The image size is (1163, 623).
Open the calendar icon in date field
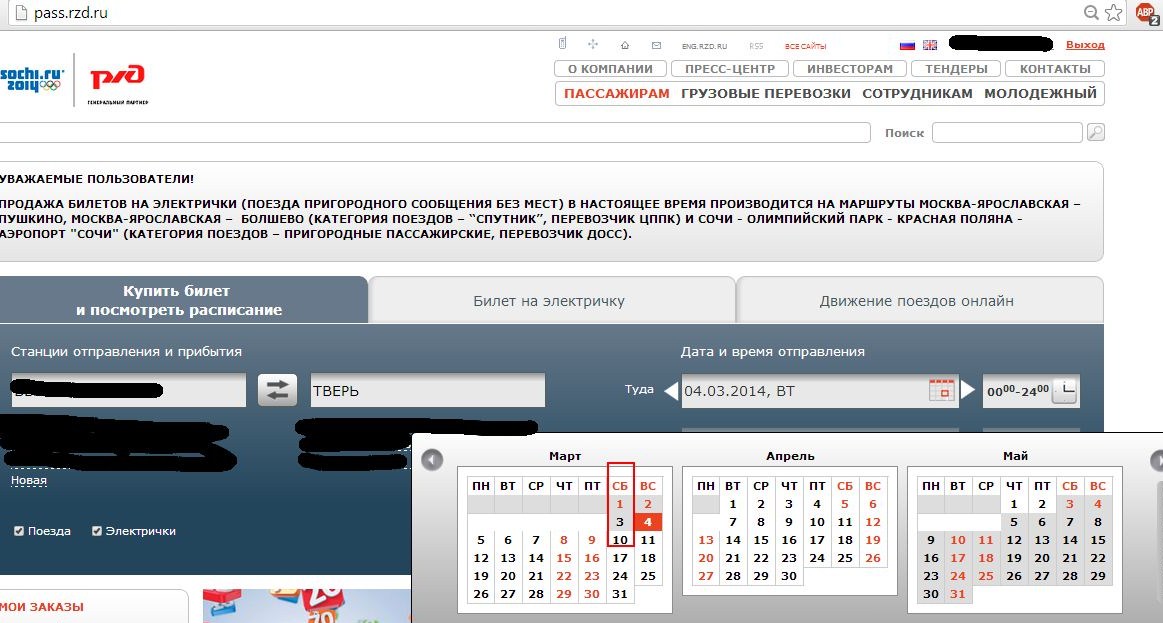pyautogui.click(x=941, y=390)
